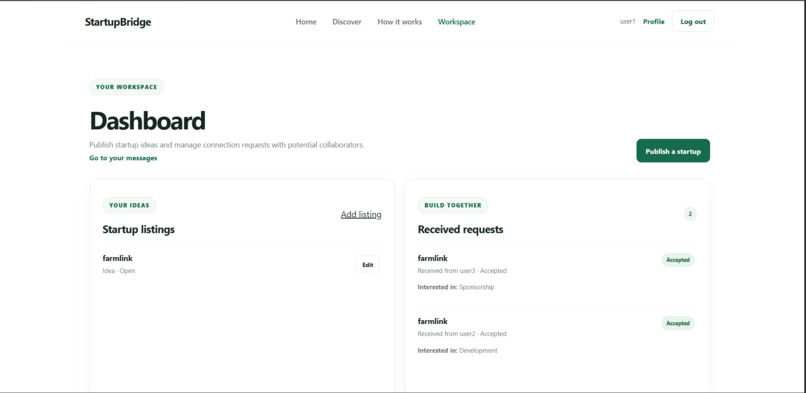Click 'Received from user3 - Accepted' text

[462, 271]
